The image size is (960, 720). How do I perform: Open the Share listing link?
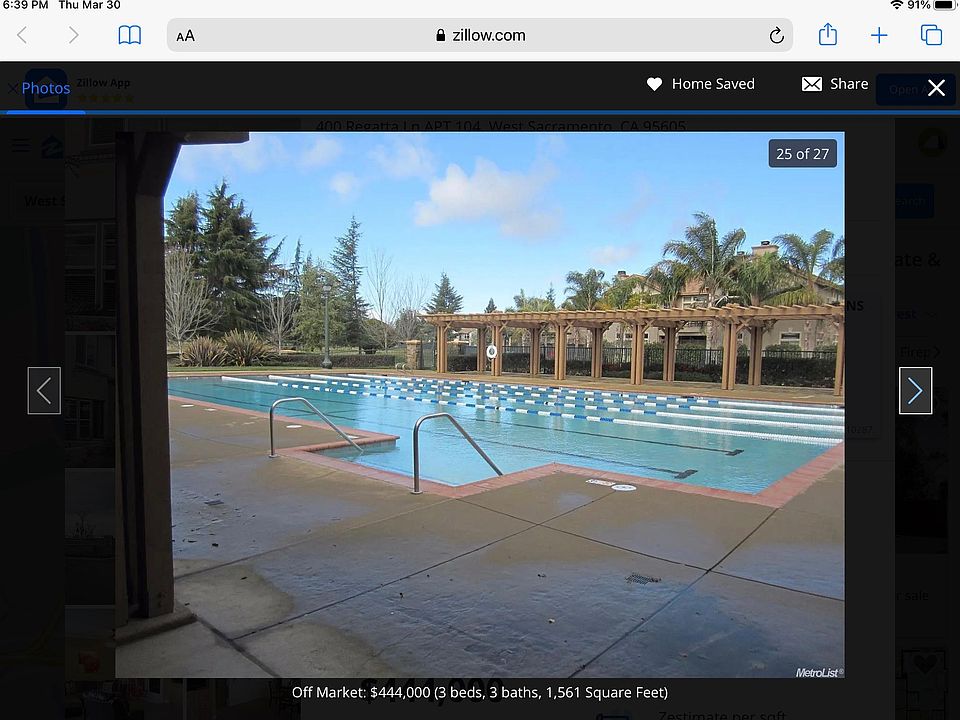click(849, 84)
